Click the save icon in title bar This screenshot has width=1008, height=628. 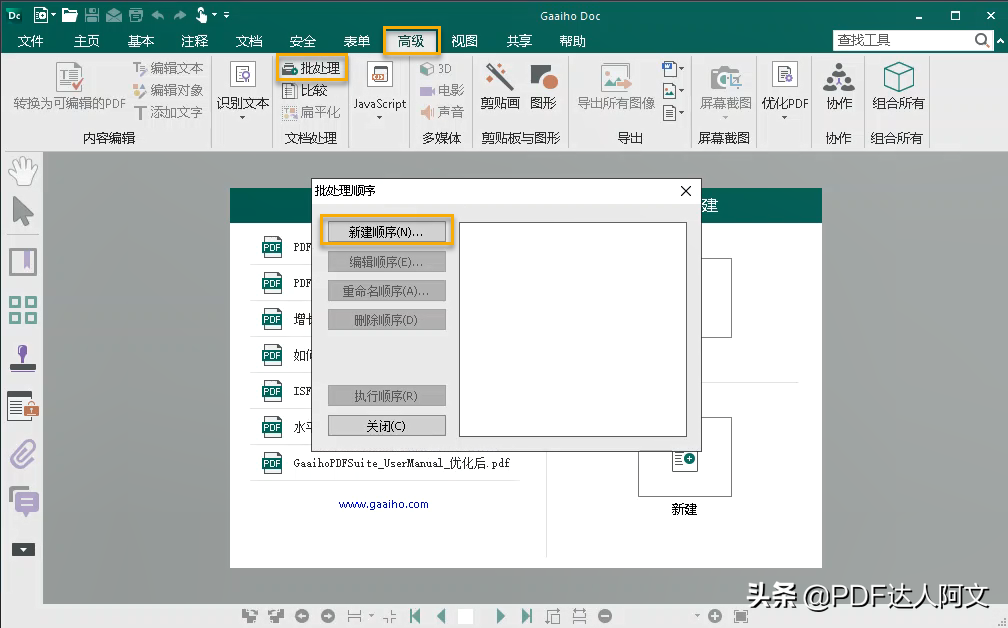pyautogui.click(x=92, y=15)
